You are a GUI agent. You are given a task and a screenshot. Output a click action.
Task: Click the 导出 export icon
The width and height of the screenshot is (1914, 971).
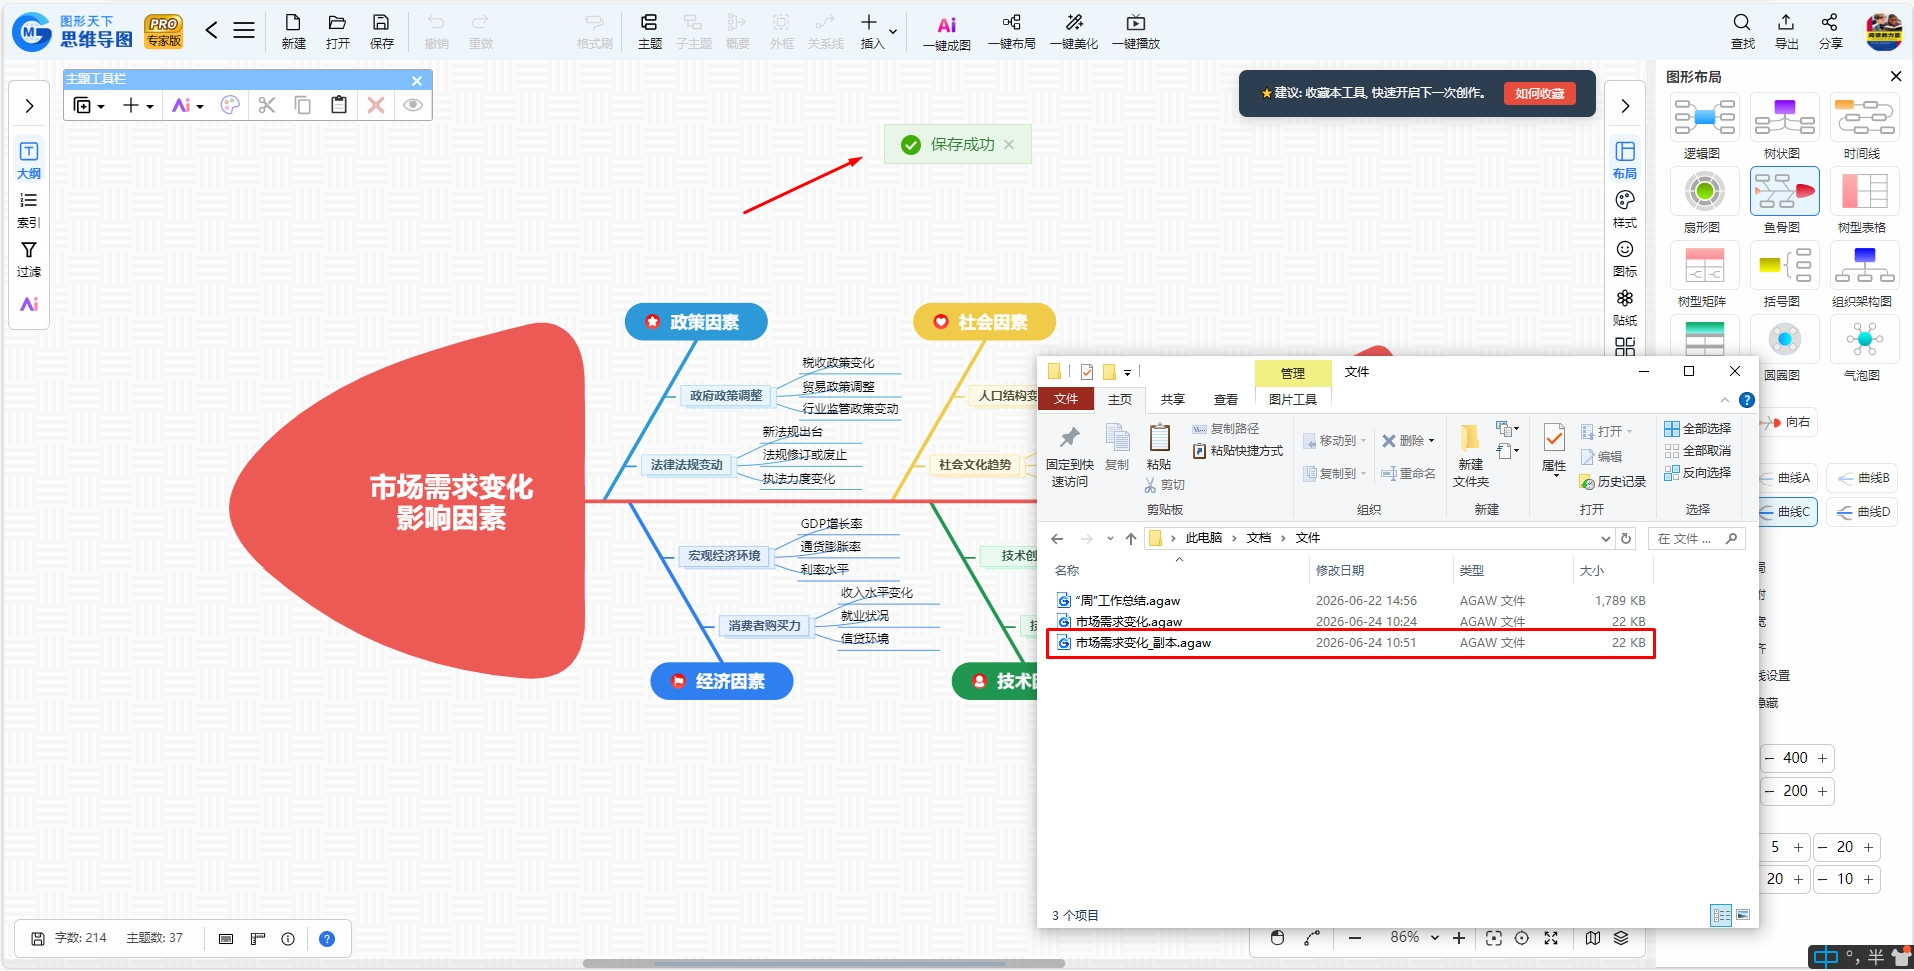(x=1786, y=32)
